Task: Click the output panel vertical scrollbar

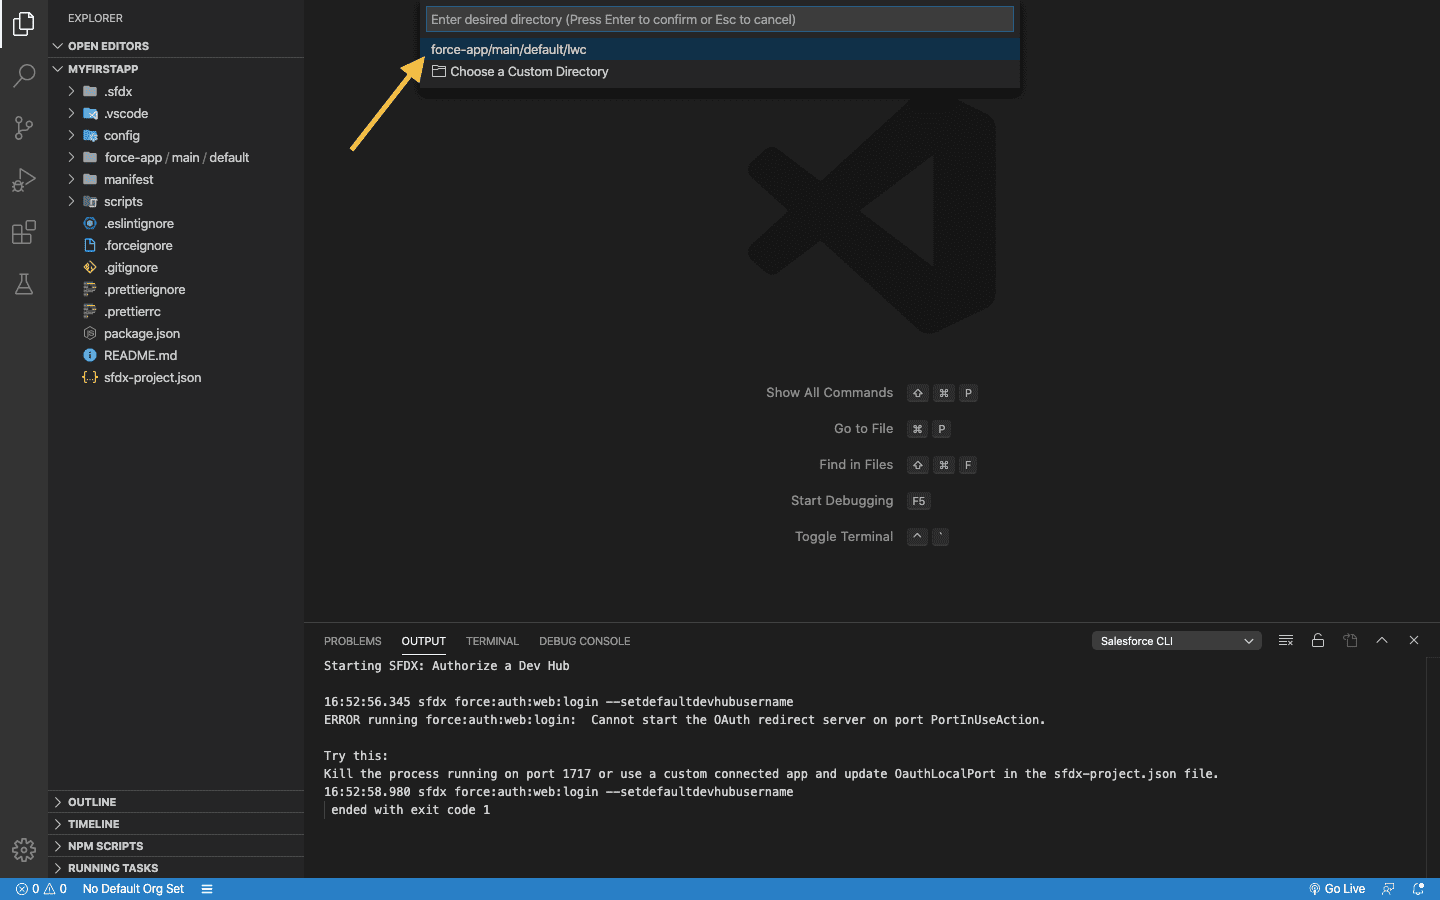Action: coord(1433,767)
